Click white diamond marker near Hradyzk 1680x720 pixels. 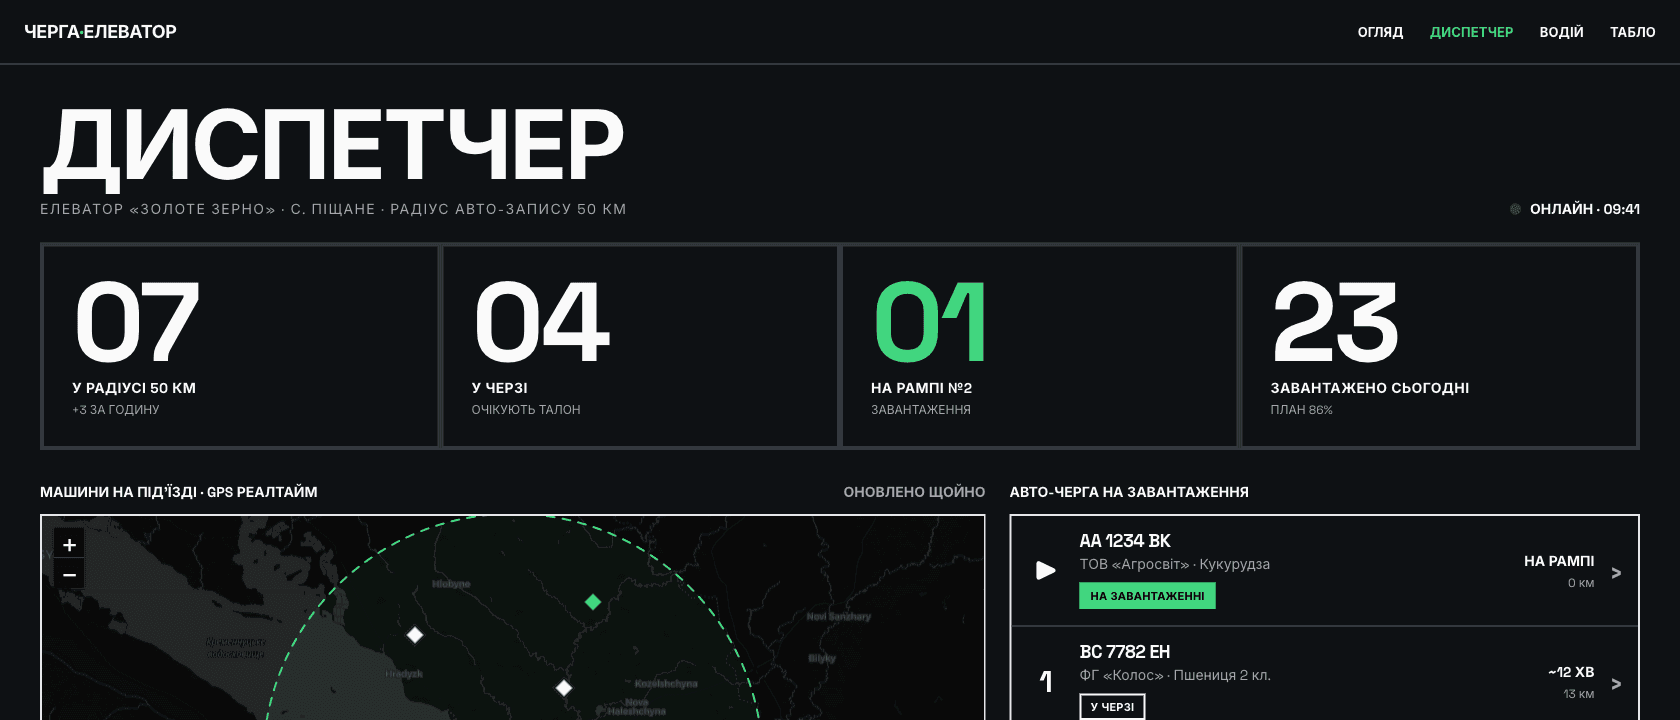[x=415, y=635]
